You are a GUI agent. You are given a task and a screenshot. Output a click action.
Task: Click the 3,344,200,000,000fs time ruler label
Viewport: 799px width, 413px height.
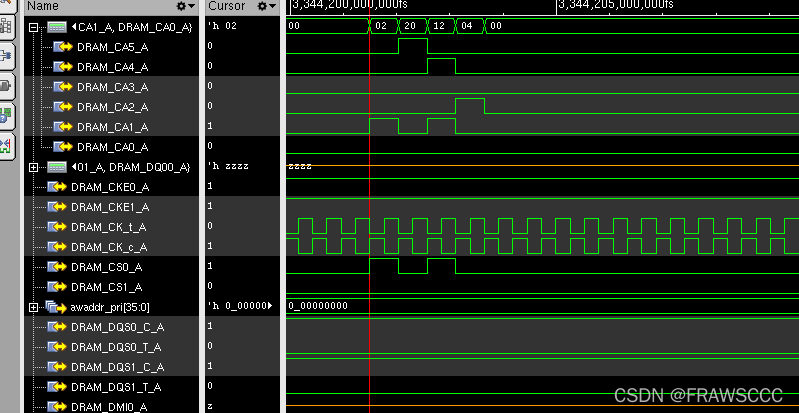(x=350, y=5)
